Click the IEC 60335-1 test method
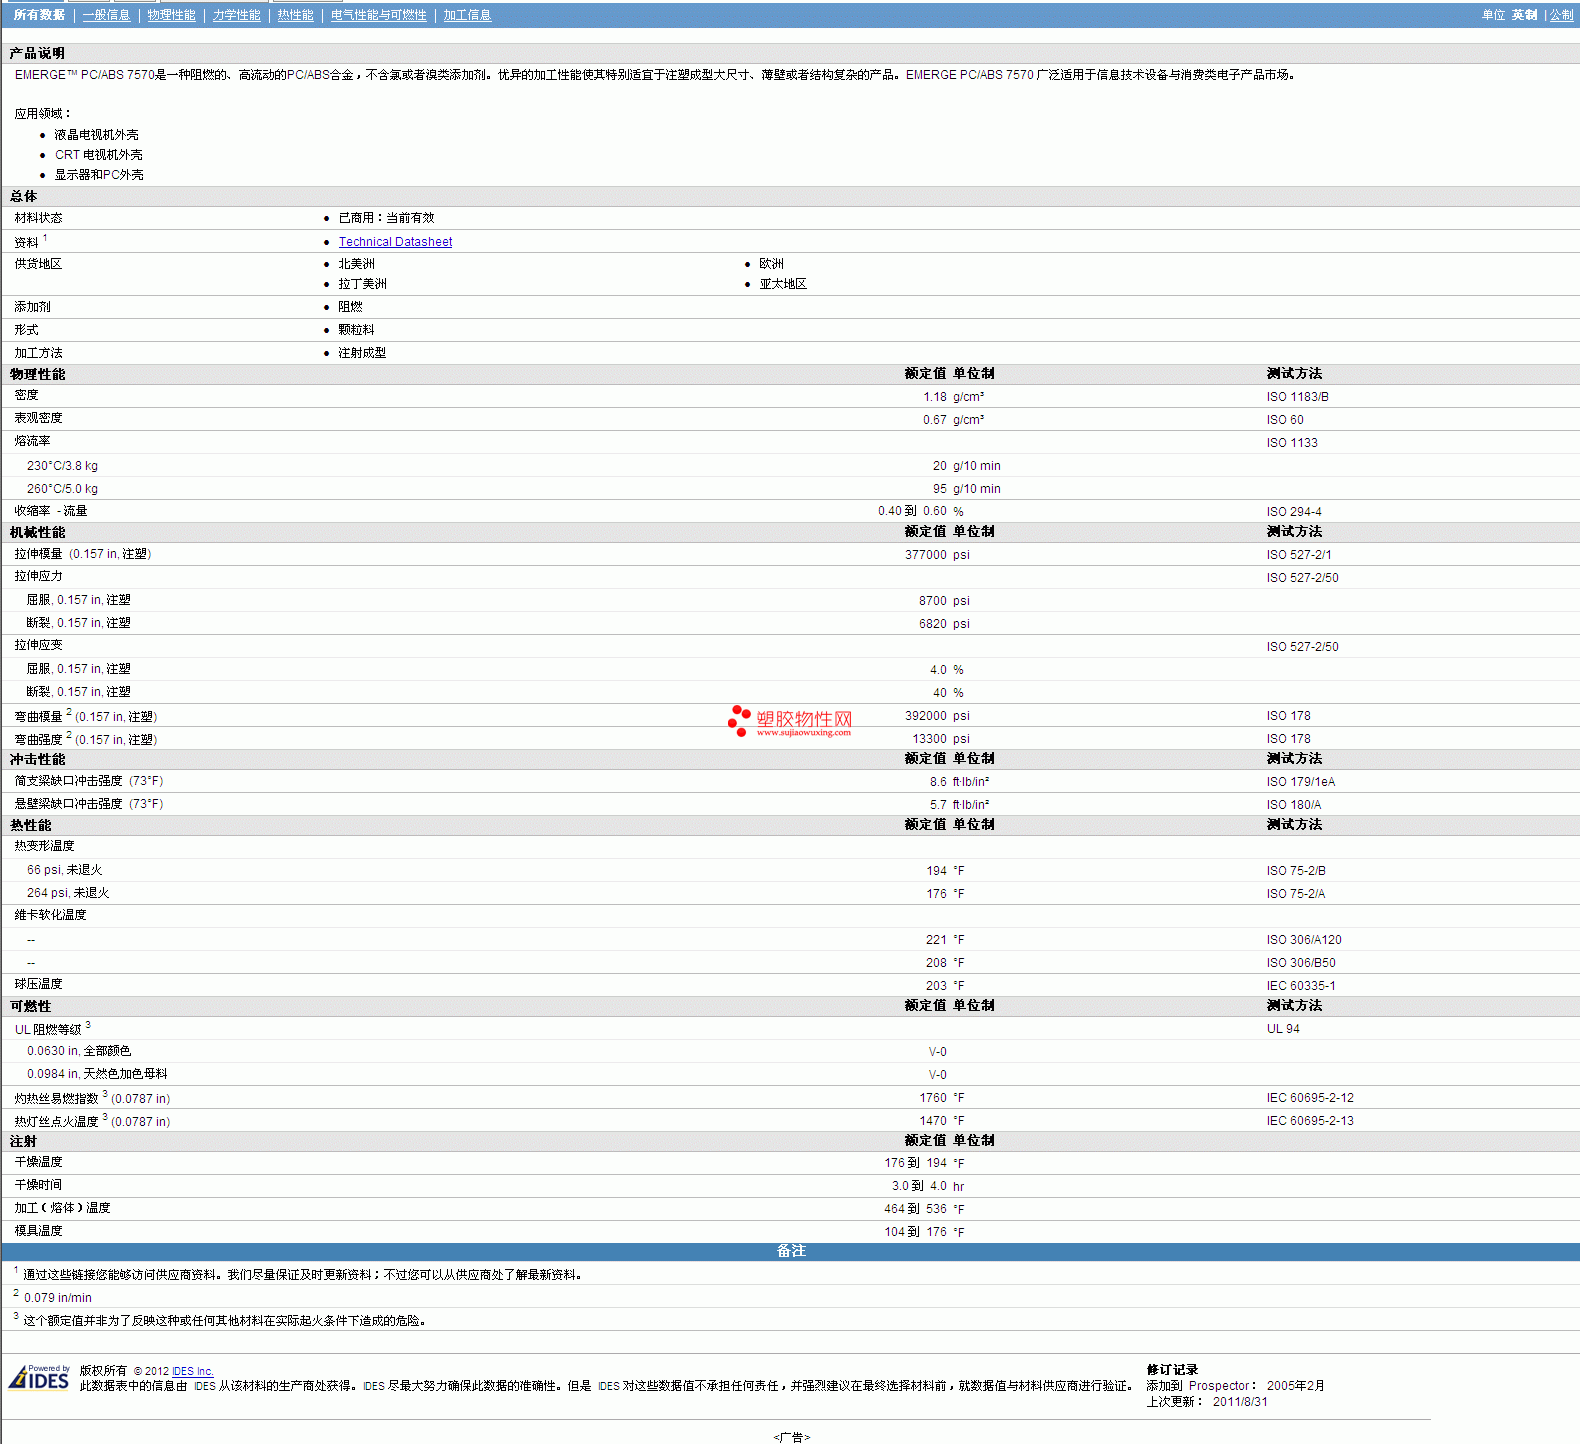 point(1300,986)
